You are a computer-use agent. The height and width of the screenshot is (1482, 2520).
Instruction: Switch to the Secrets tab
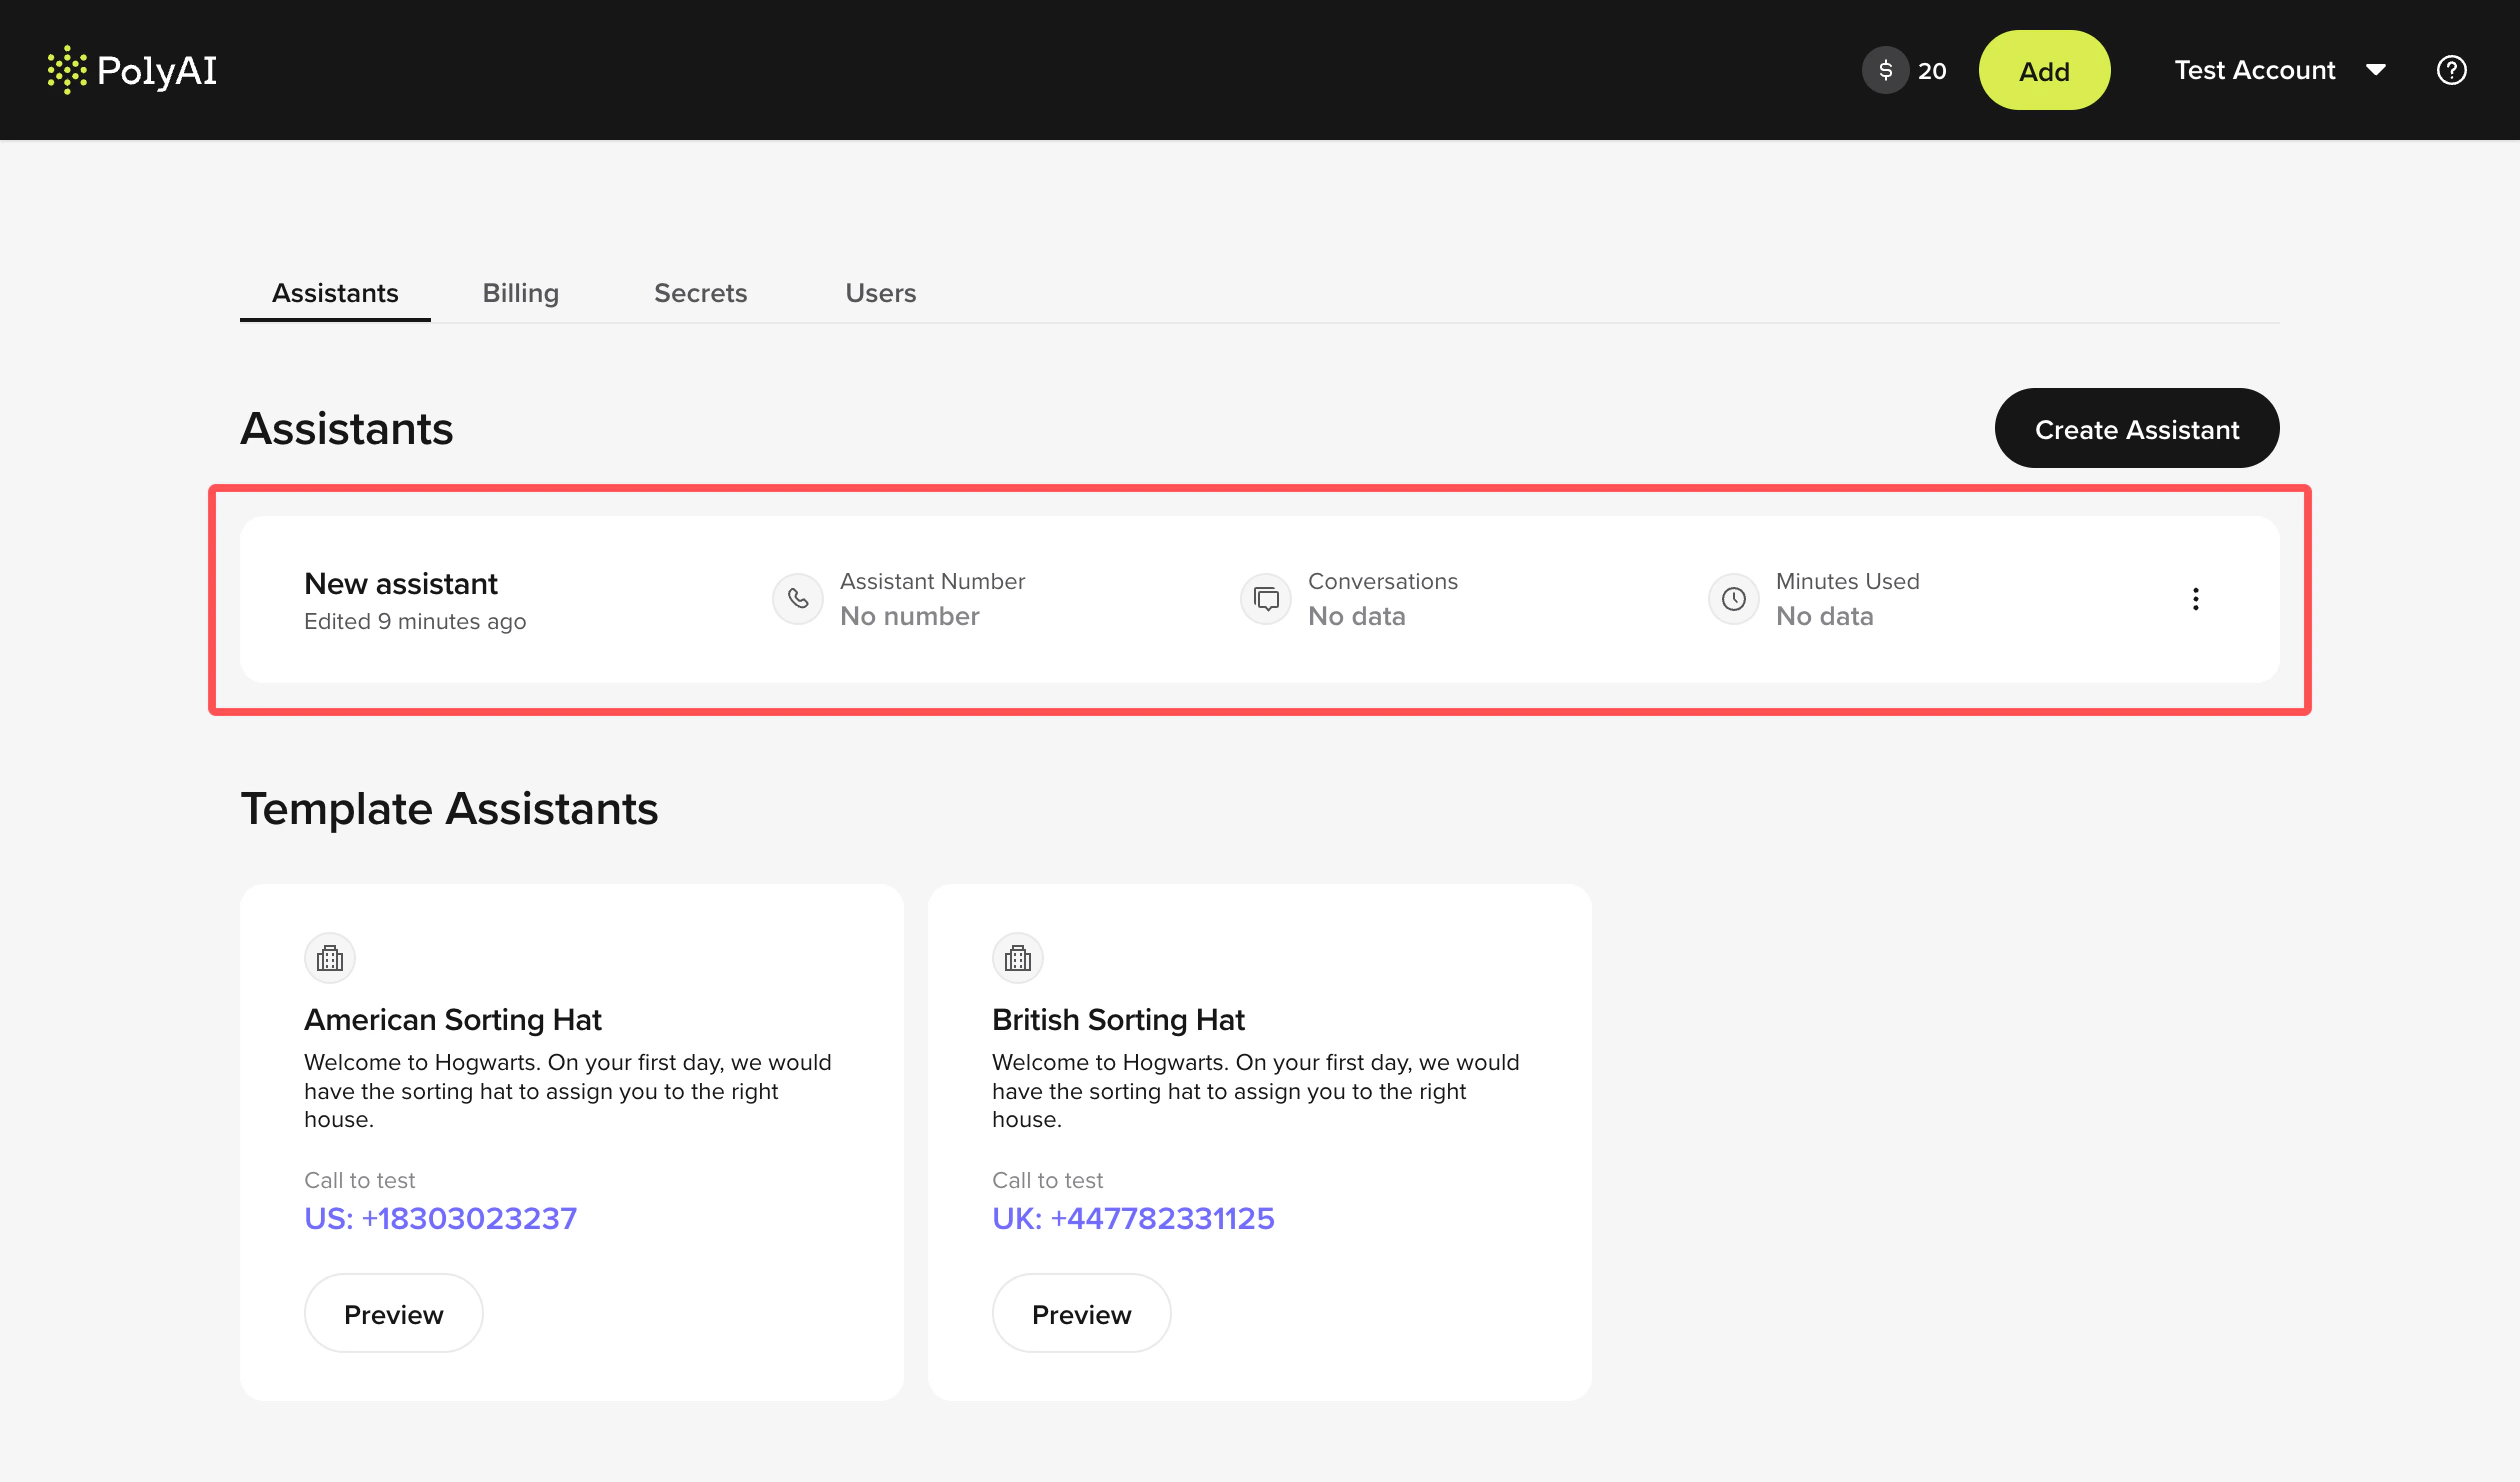click(700, 293)
